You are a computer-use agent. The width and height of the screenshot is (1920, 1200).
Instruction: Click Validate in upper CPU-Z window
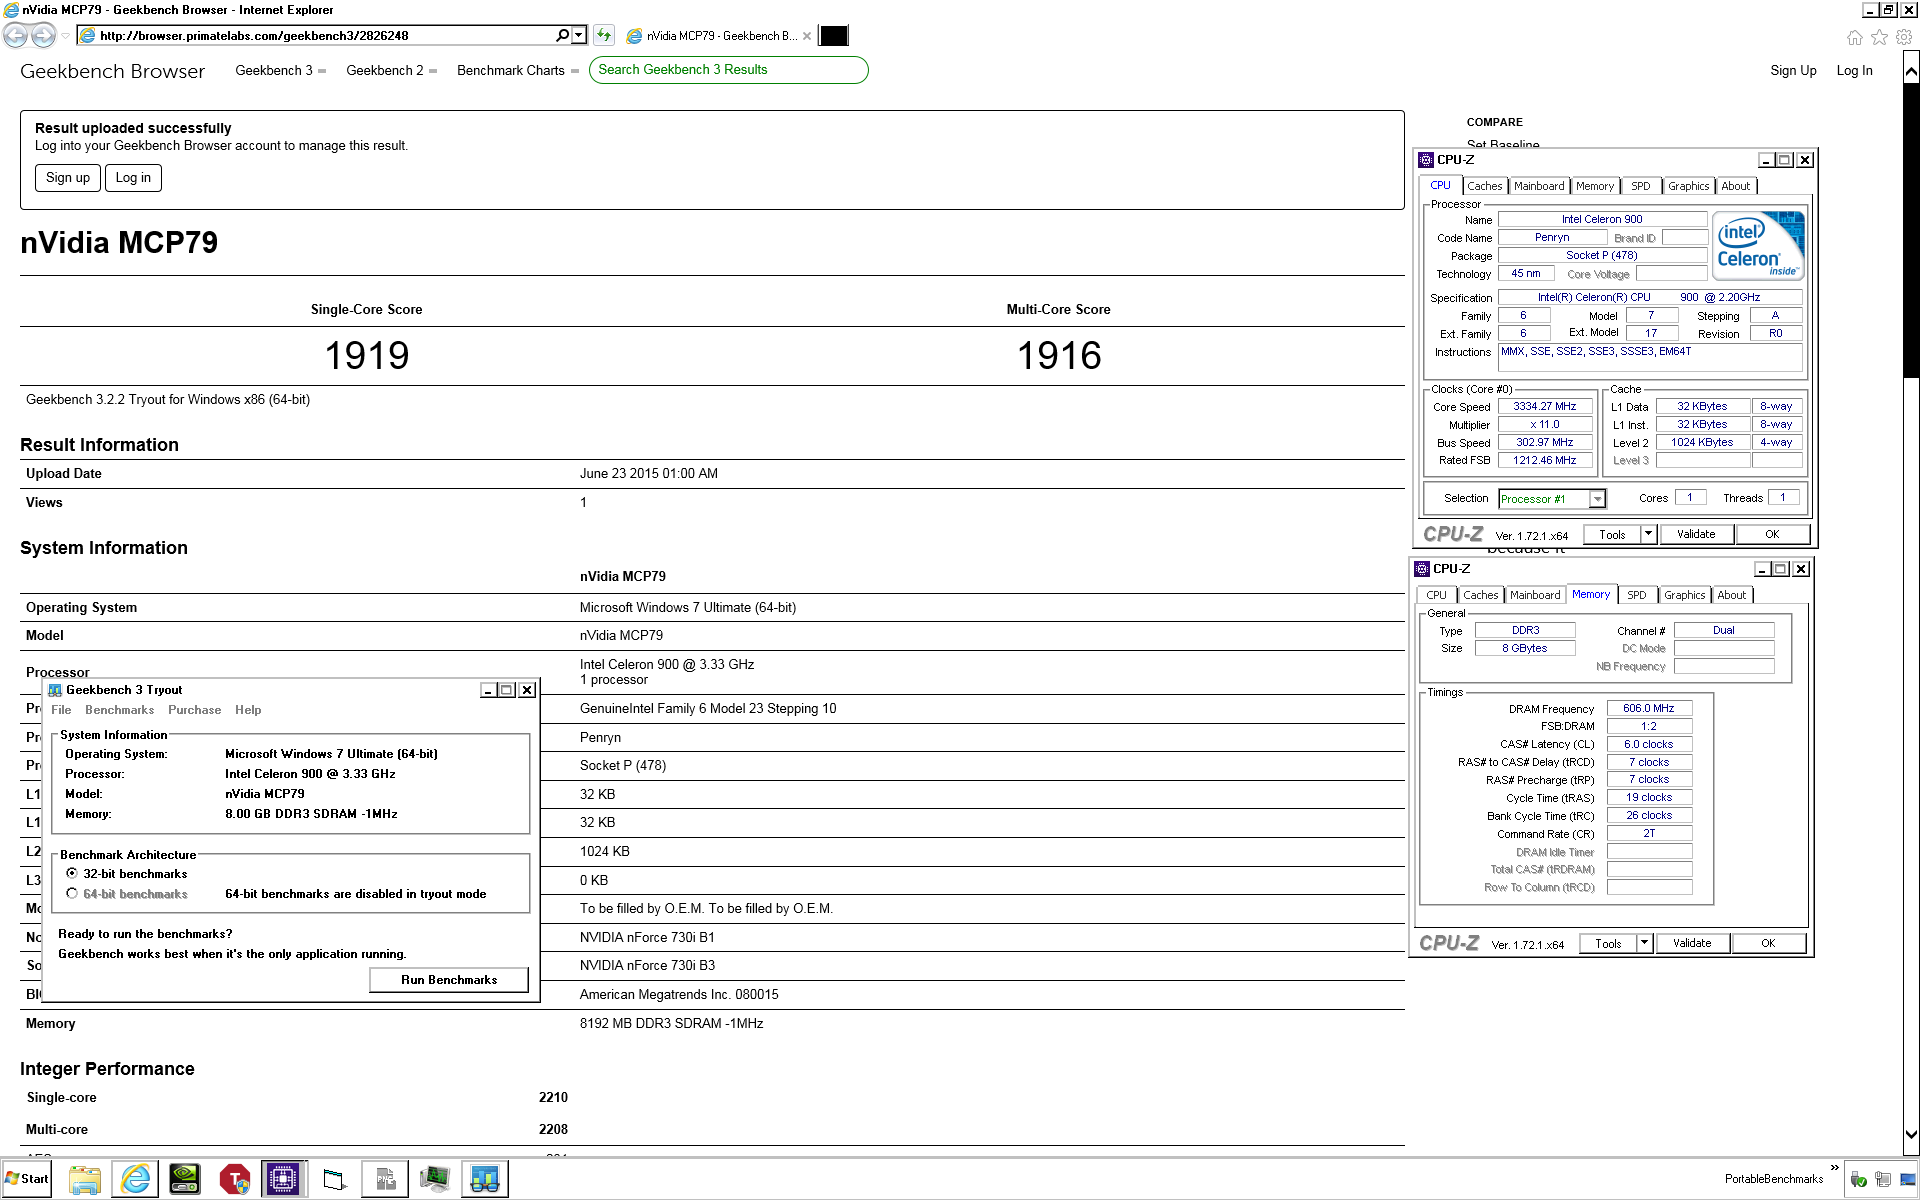point(1696,534)
